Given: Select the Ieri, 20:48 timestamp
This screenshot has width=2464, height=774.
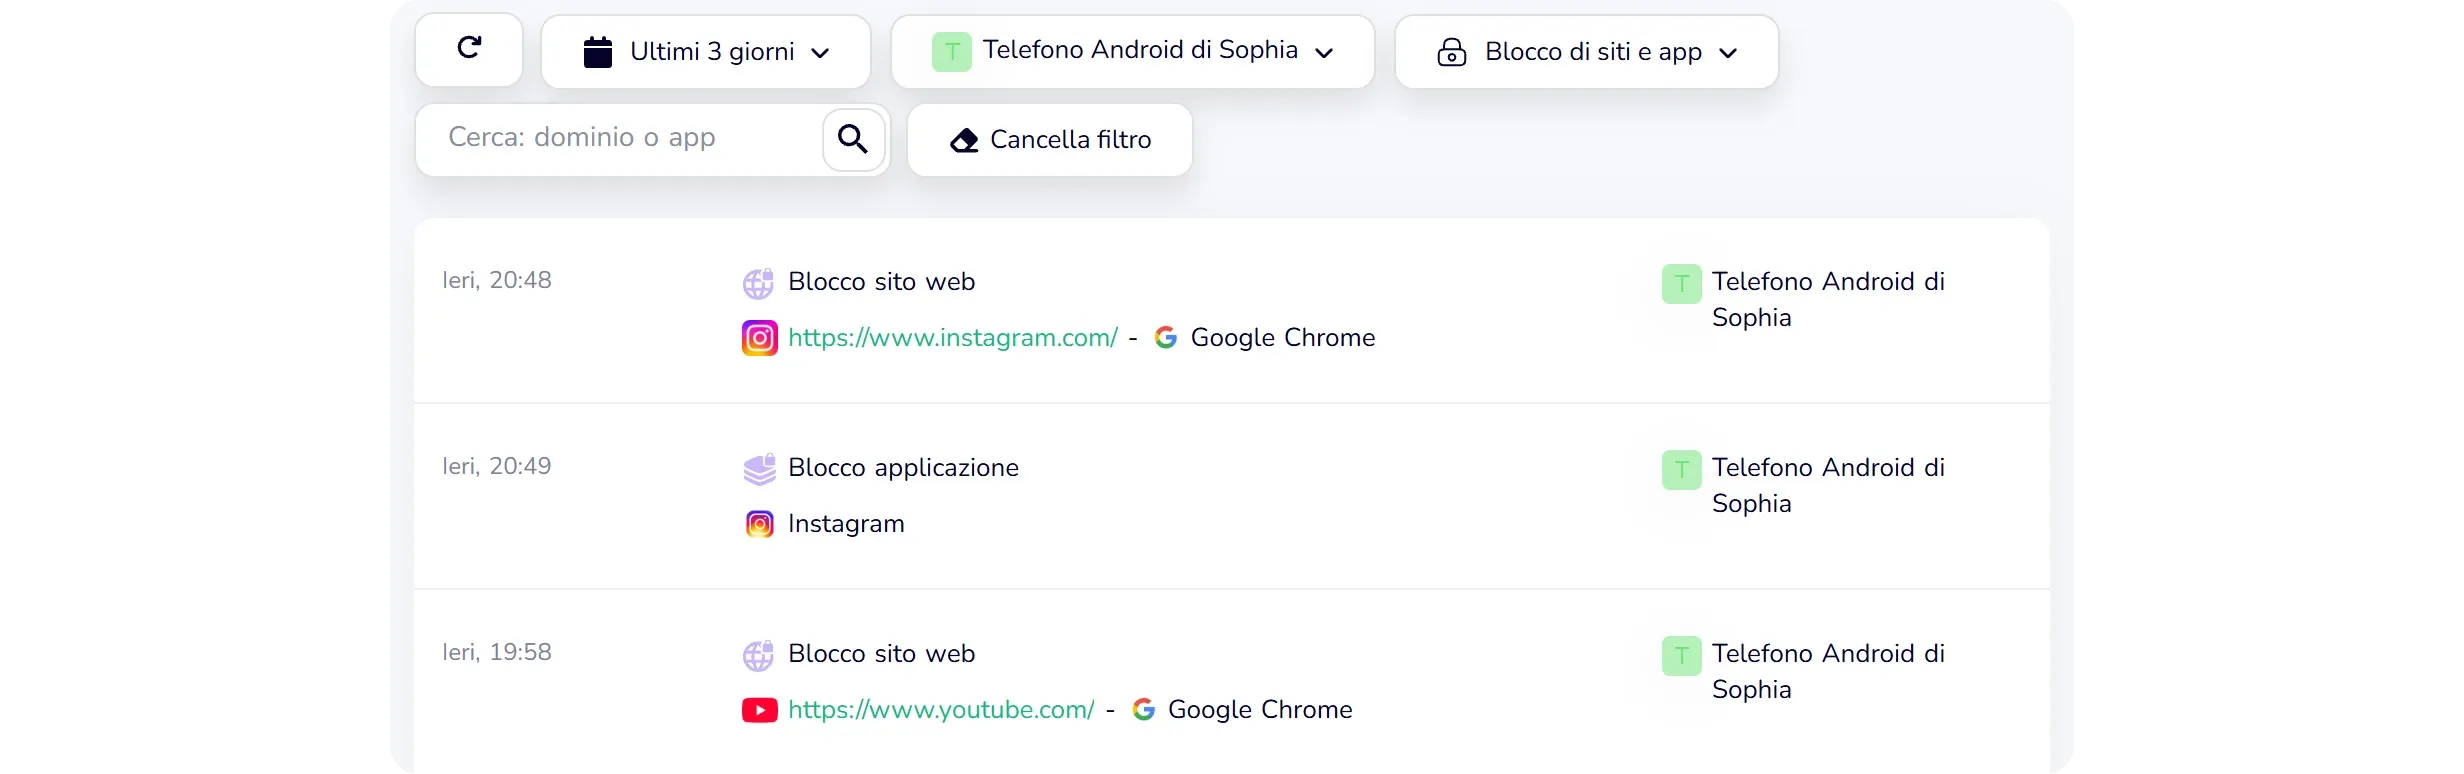Looking at the screenshot, I should pos(497,280).
